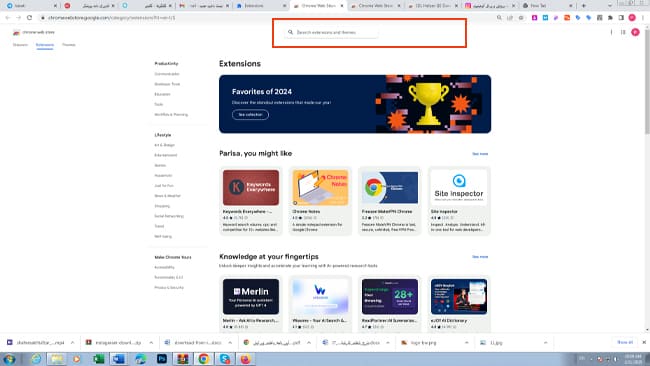Open the Workflow & Planning category
The height and width of the screenshot is (366, 650).
click(171, 114)
